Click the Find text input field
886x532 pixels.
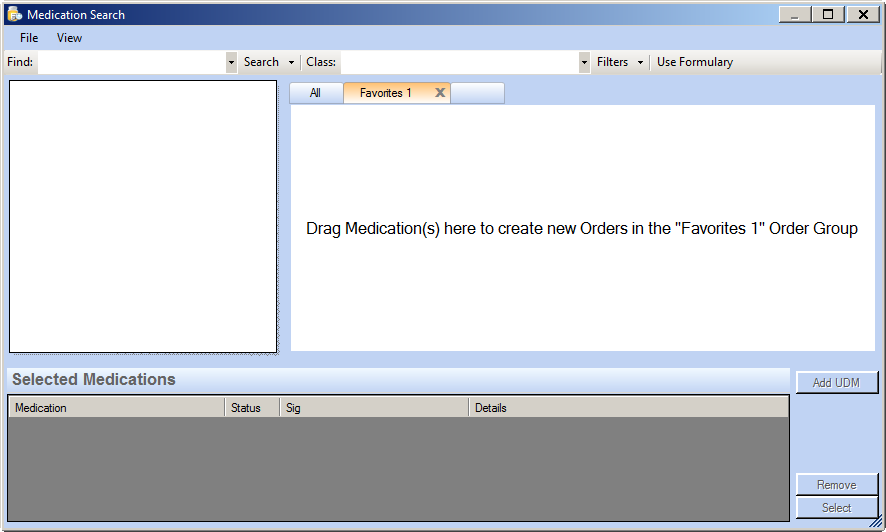click(x=132, y=62)
